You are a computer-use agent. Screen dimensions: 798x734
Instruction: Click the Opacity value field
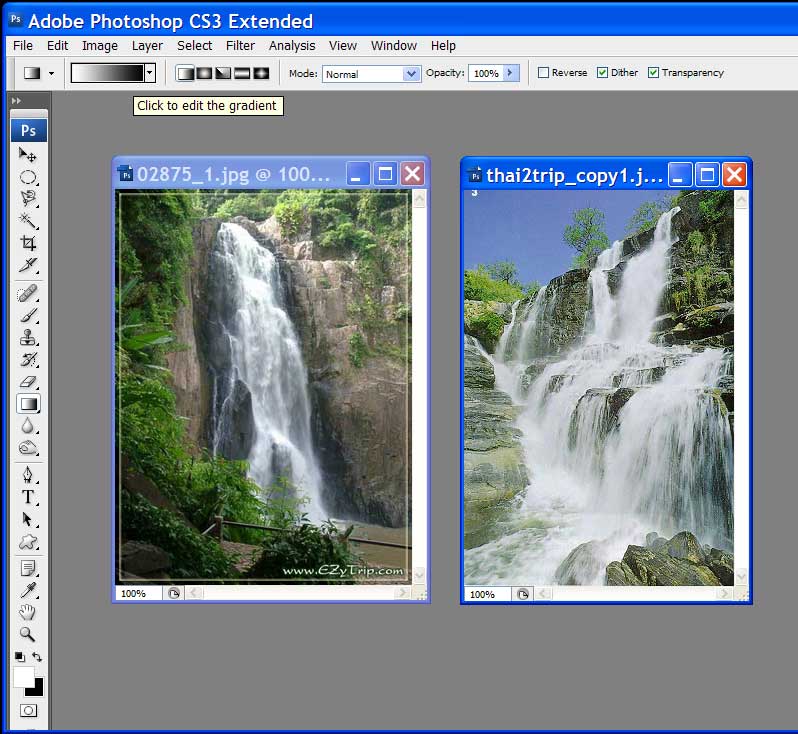486,73
